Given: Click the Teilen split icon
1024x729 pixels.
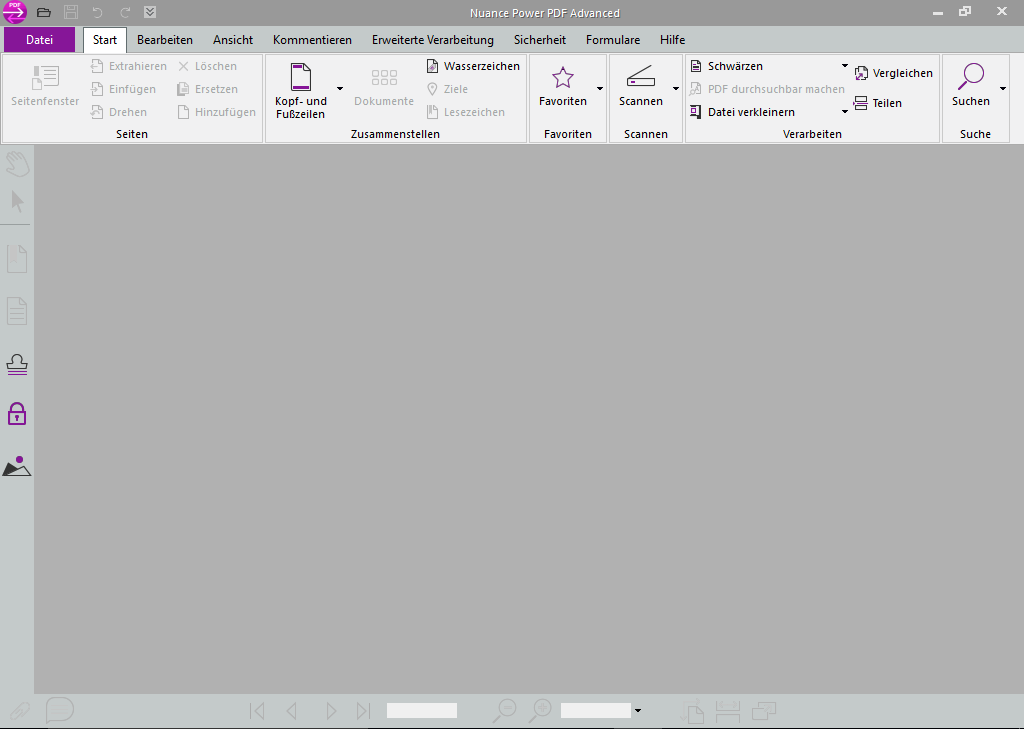Looking at the screenshot, I should point(861,103).
